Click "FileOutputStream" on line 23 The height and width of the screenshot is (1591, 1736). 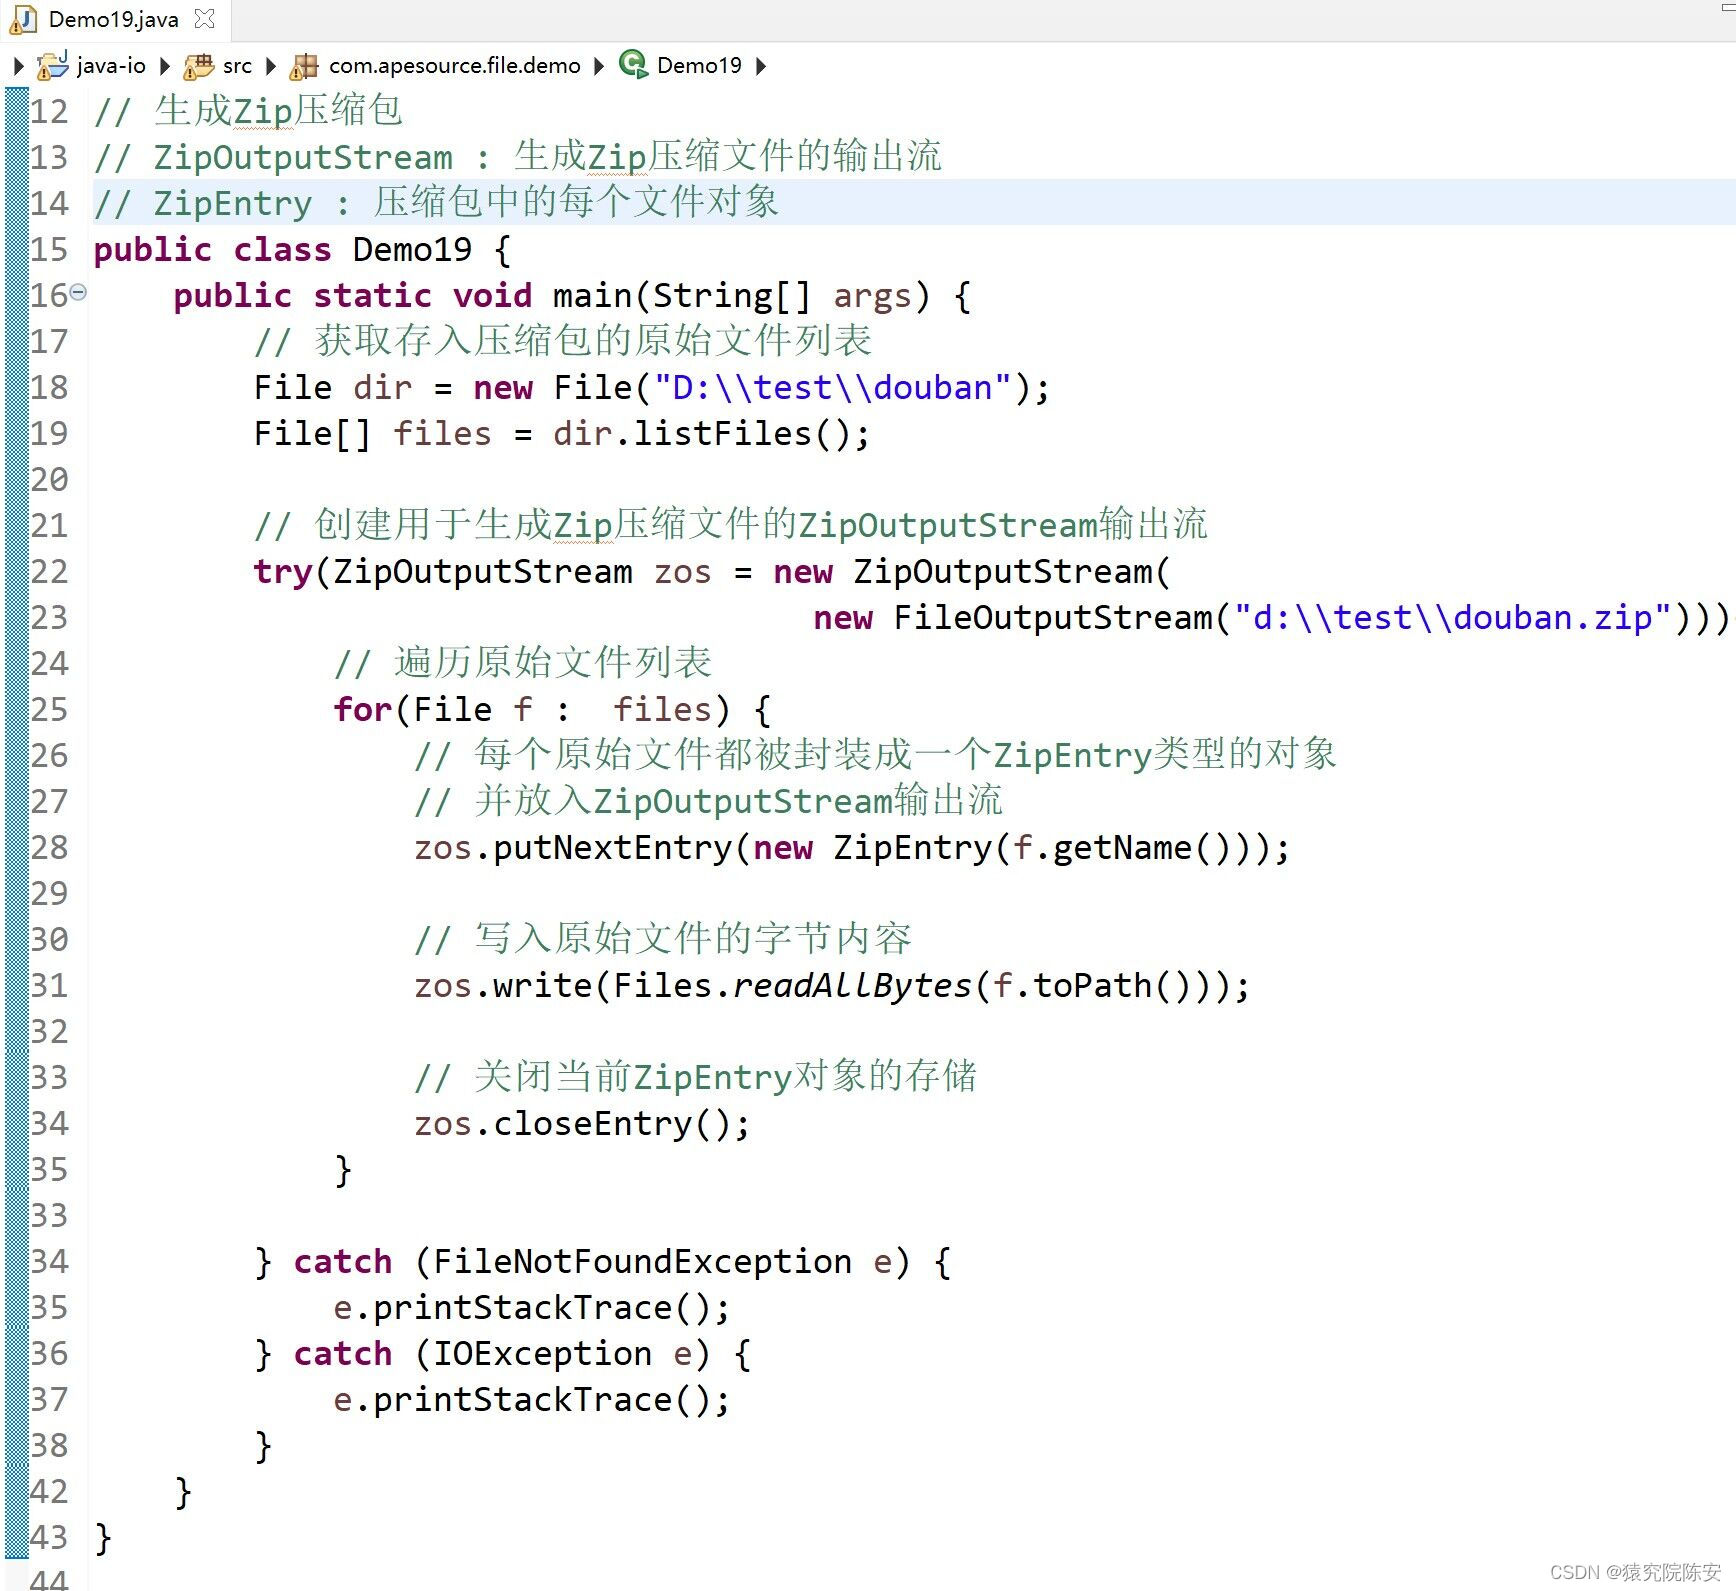coord(1052,617)
